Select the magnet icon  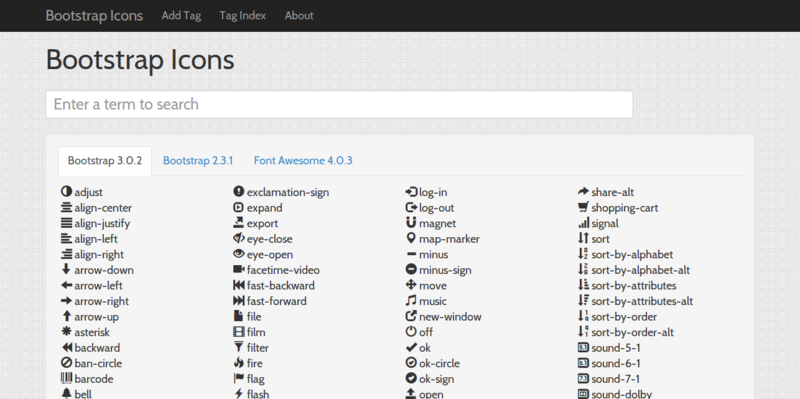coord(411,223)
